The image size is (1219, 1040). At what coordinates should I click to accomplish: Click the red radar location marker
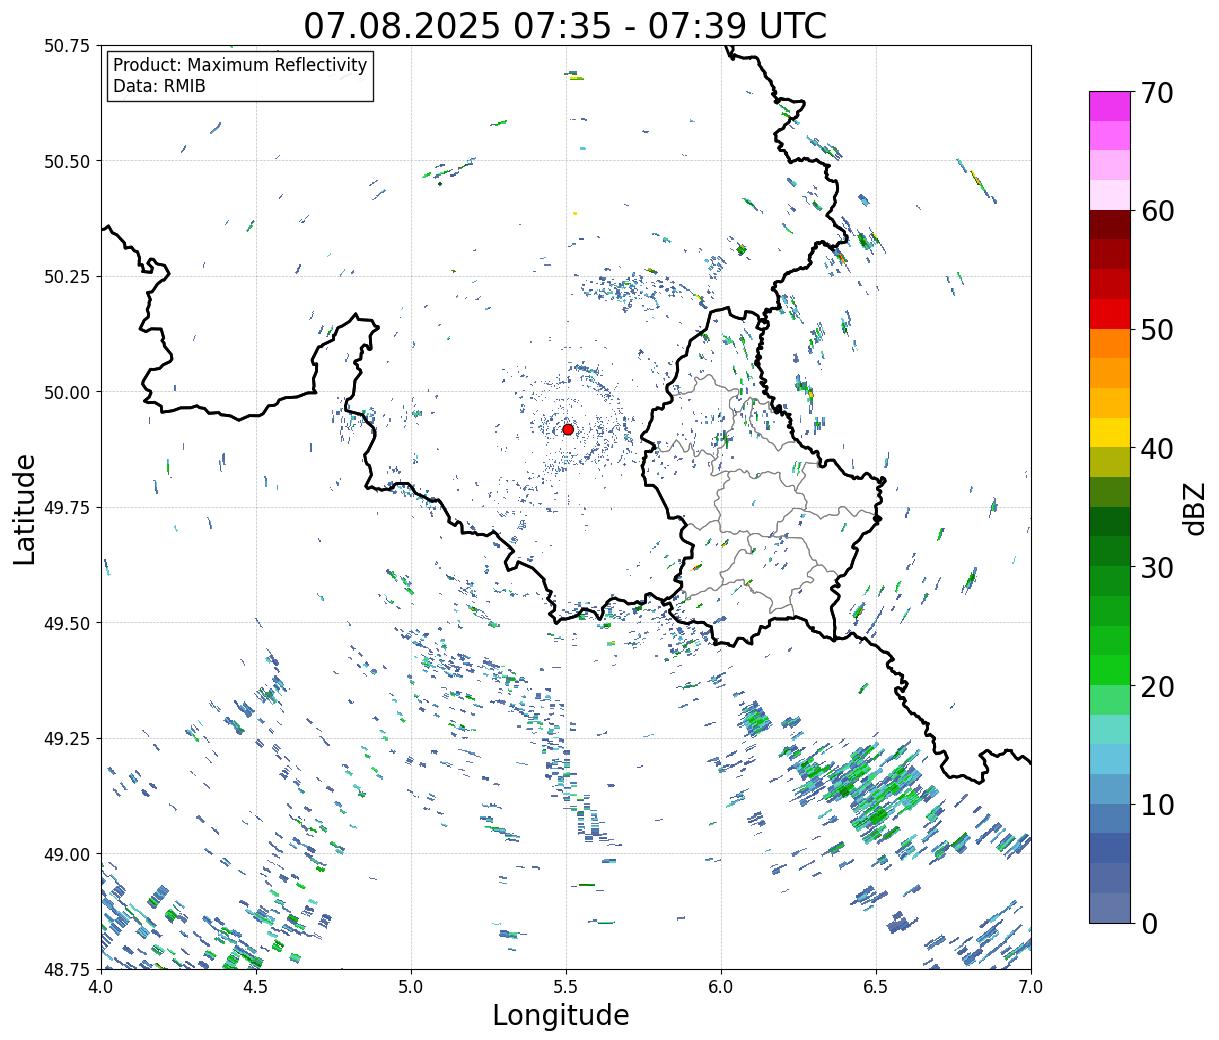pyautogui.click(x=568, y=429)
